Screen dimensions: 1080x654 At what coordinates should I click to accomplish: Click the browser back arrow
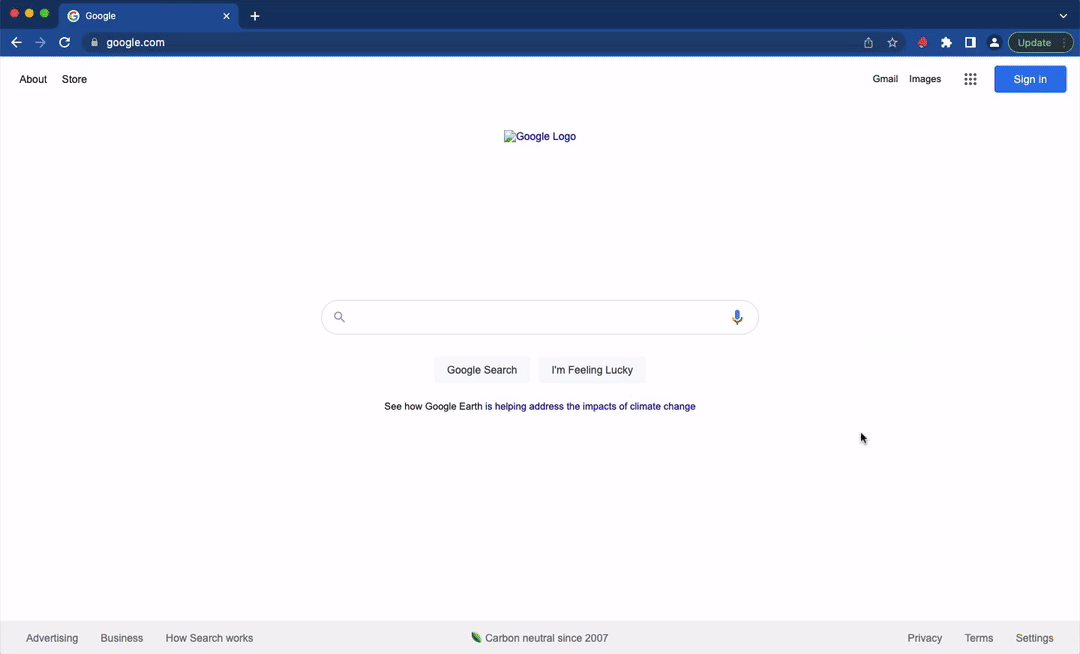point(16,42)
